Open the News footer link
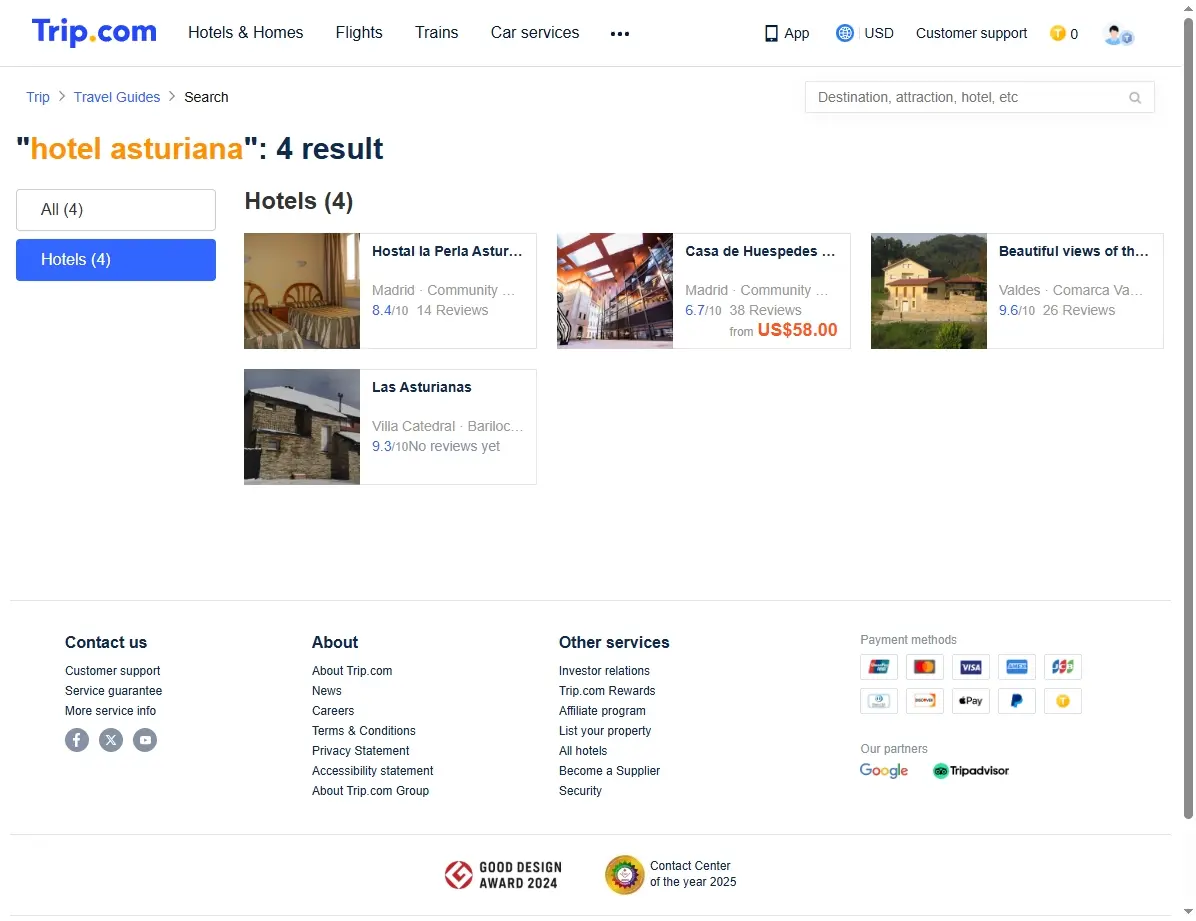This screenshot has width=1196, height=921. point(326,691)
